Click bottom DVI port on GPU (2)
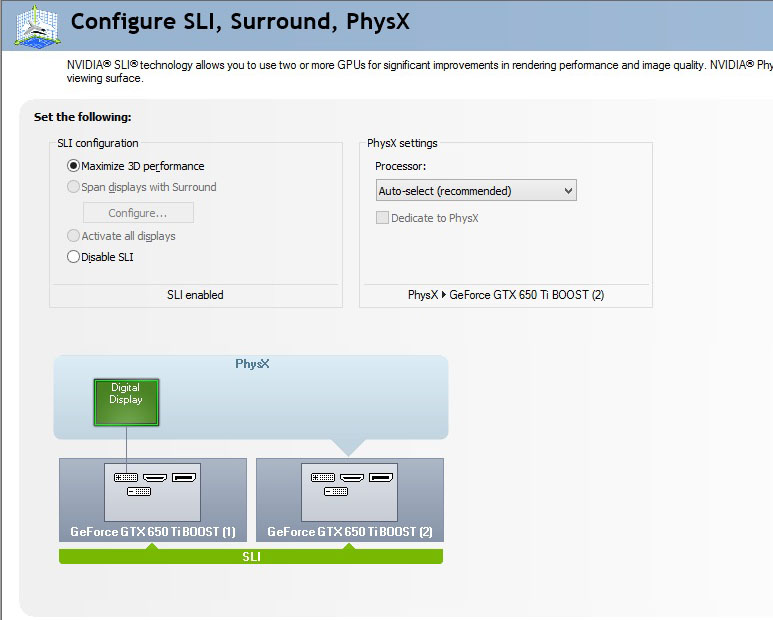 (336, 492)
